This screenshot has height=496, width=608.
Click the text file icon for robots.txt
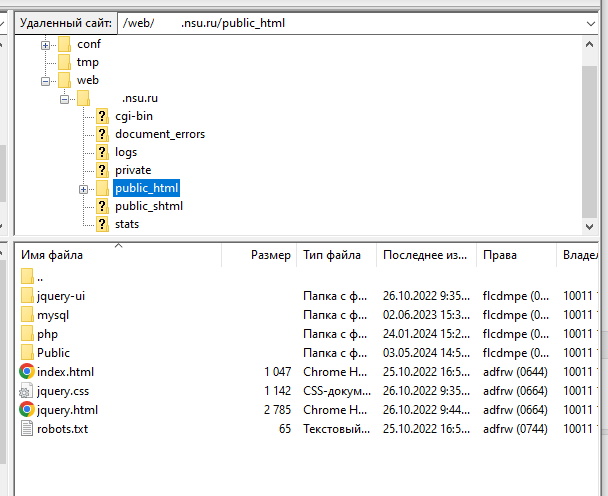coord(27,428)
